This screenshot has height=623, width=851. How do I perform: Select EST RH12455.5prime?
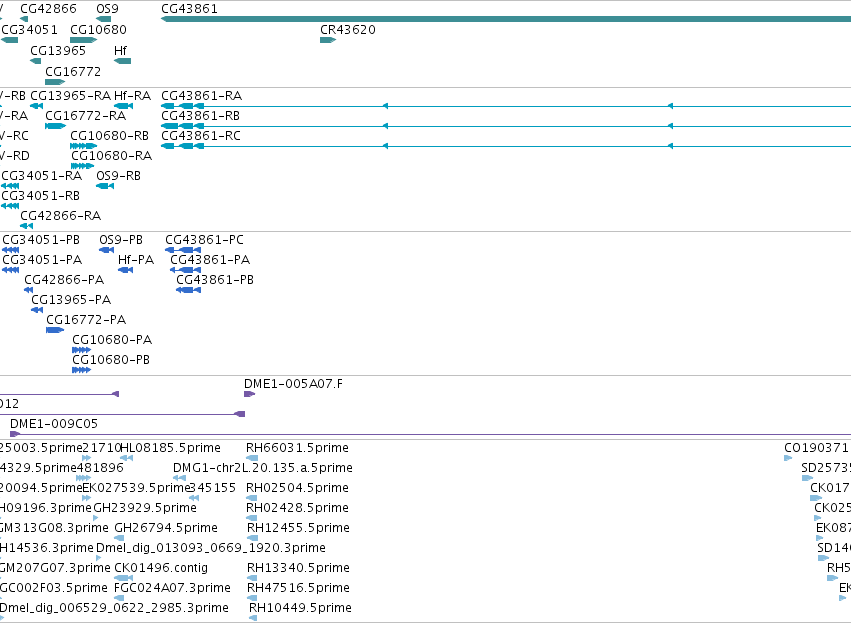click(252, 538)
